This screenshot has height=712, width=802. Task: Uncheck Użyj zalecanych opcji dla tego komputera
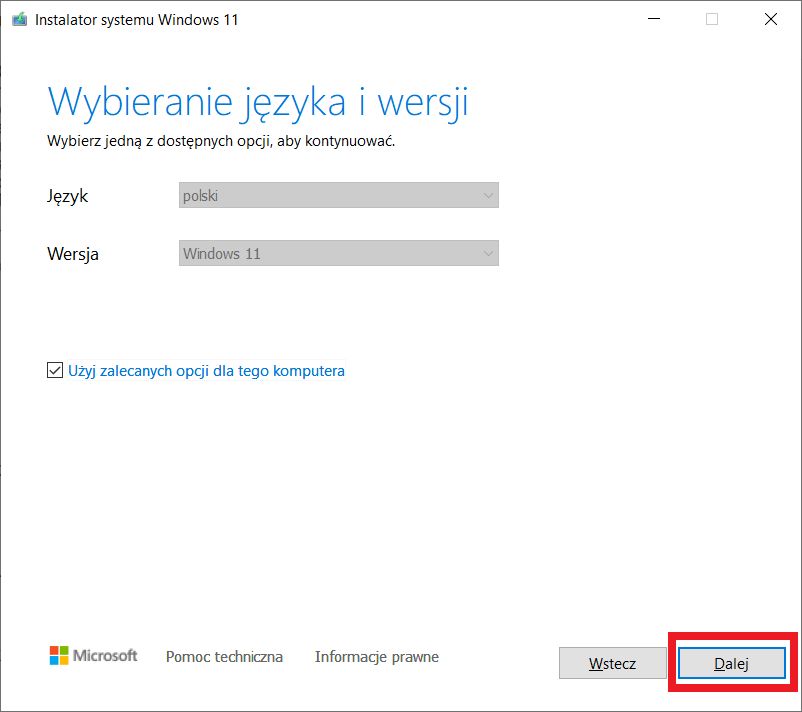[x=53, y=370]
